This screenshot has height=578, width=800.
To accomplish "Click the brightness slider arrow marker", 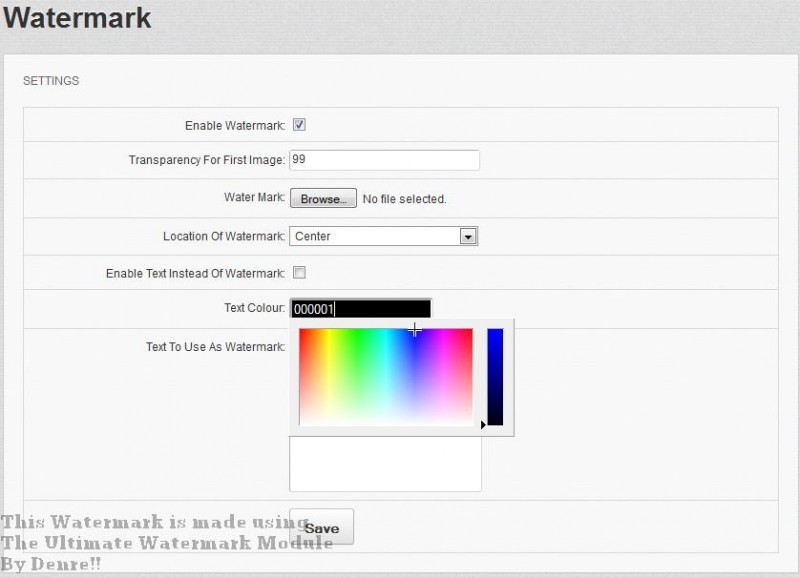I will (x=483, y=424).
